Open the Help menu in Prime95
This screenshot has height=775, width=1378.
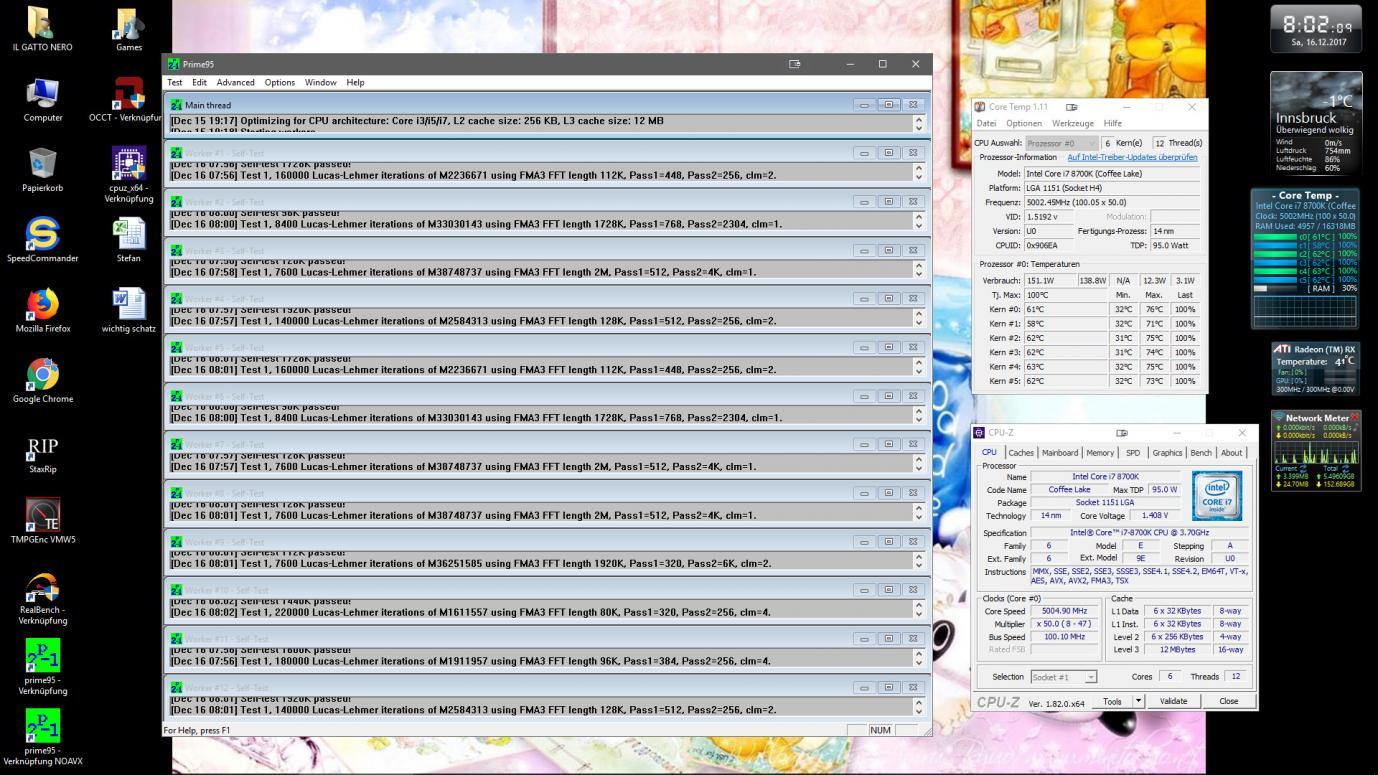(355, 83)
